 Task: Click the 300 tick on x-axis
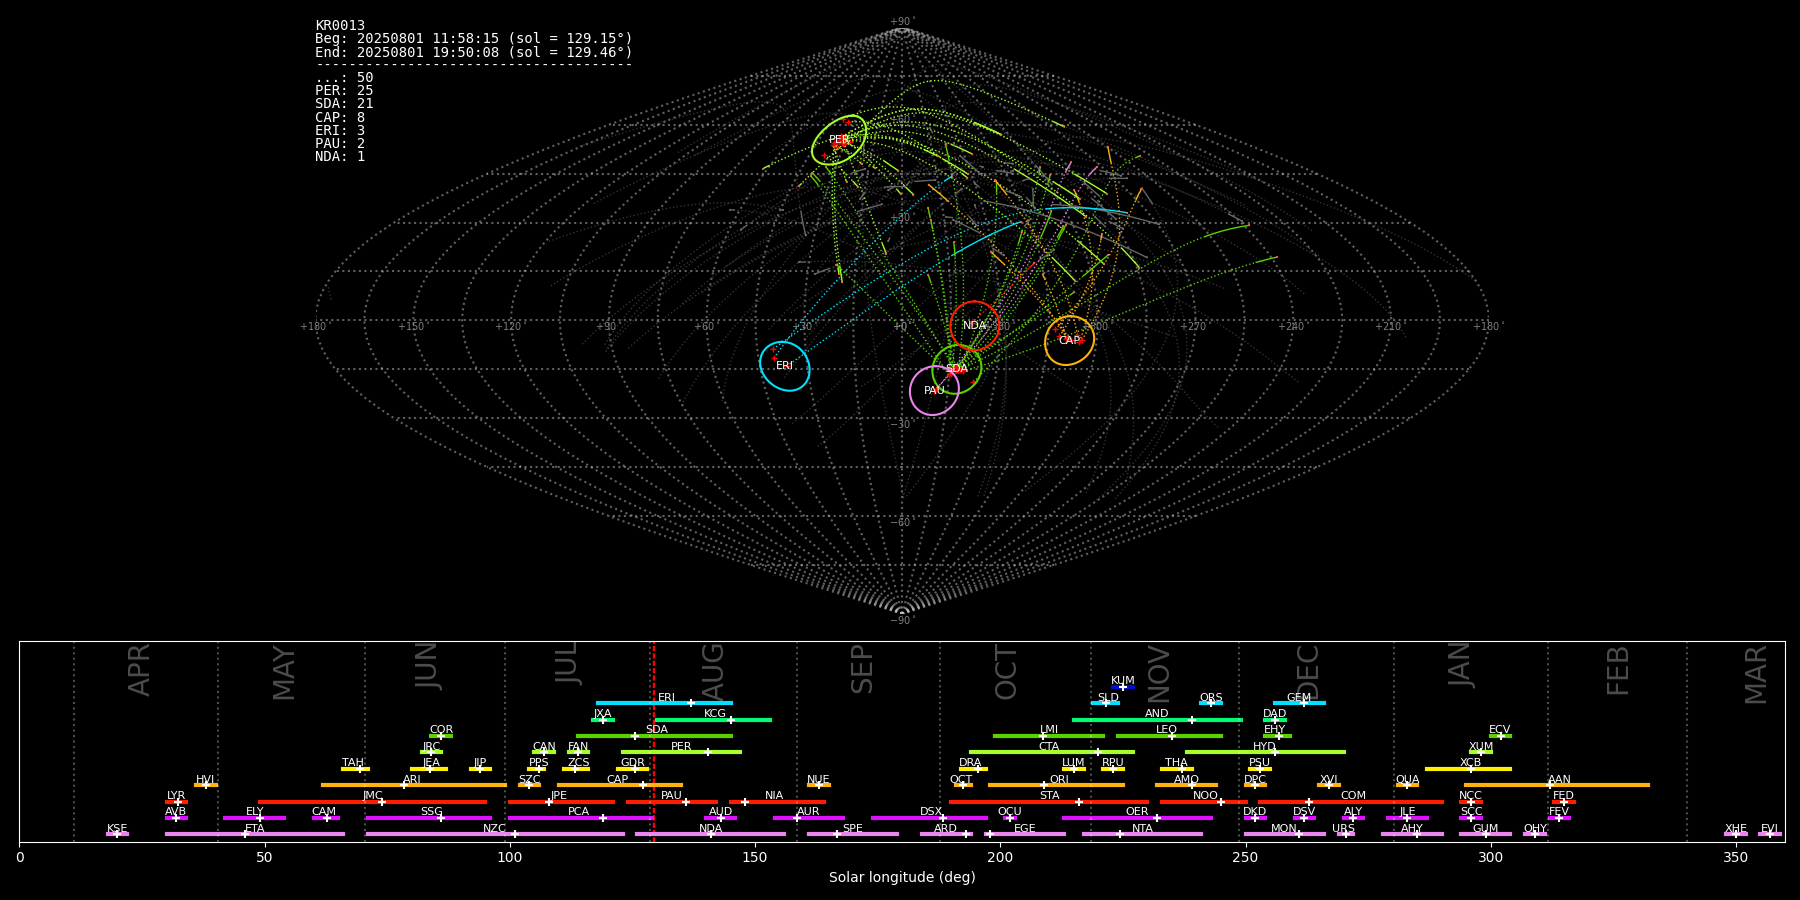coord(1490,857)
